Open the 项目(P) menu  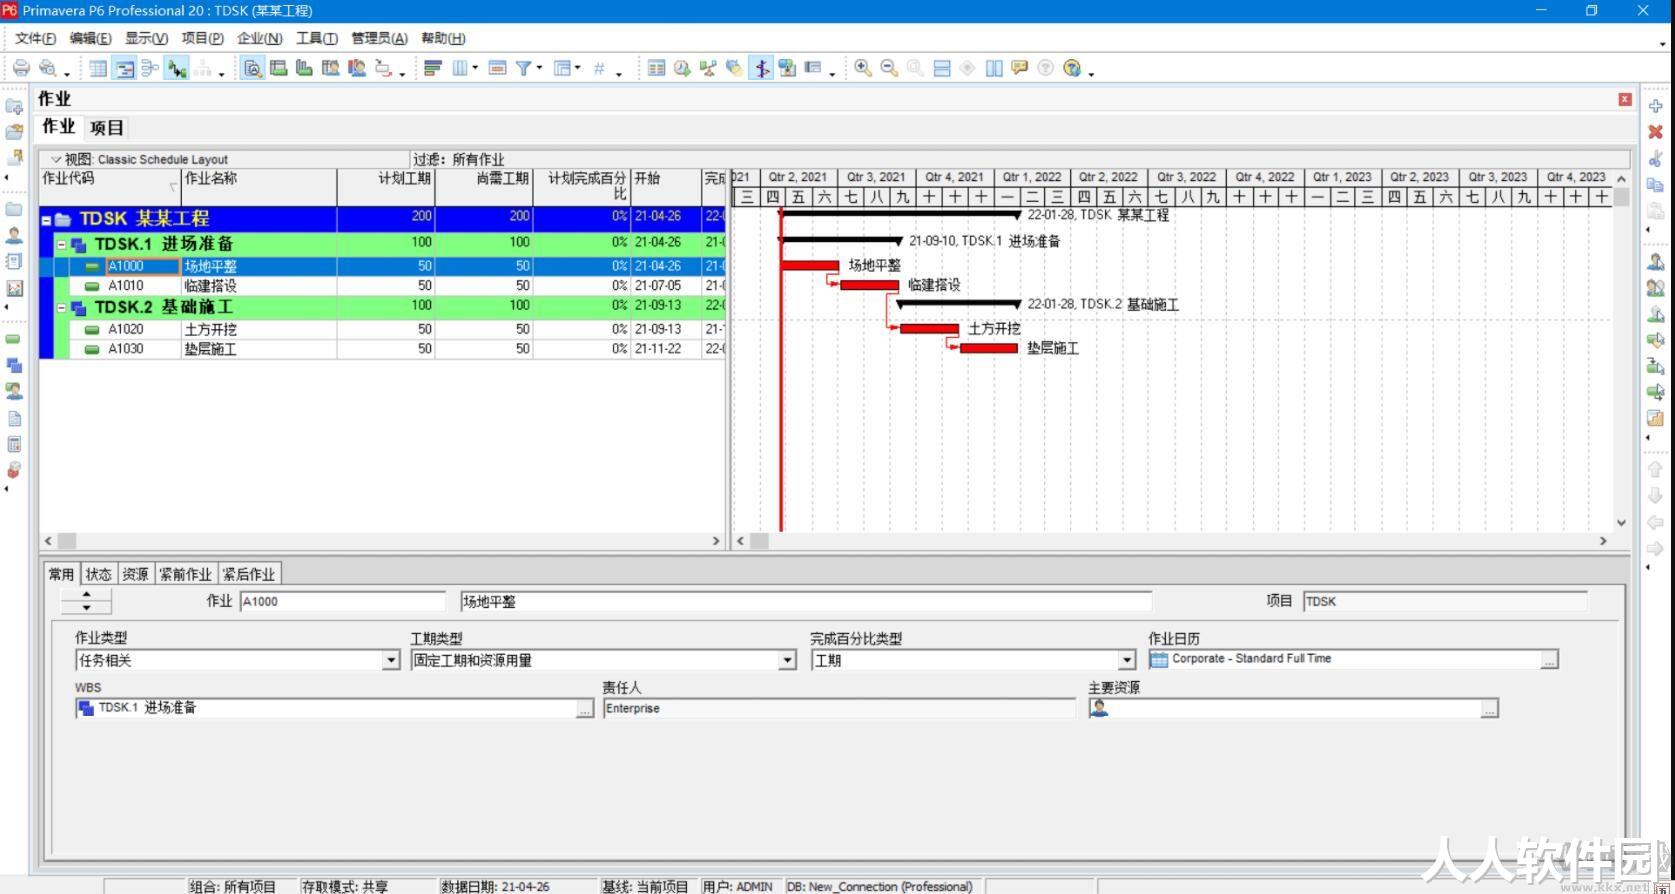[x=202, y=38]
